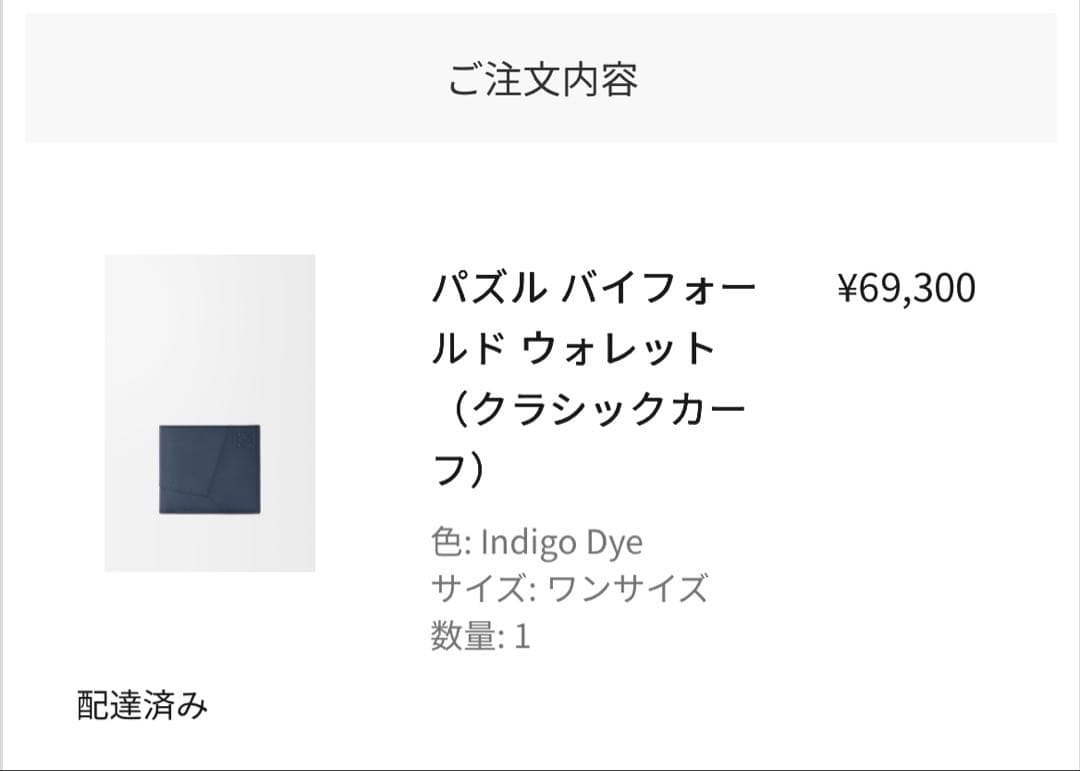The width and height of the screenshot is (1080, 771).
Task: Check the "配達済み" delivery status
Action: click(x=143, y=705)
